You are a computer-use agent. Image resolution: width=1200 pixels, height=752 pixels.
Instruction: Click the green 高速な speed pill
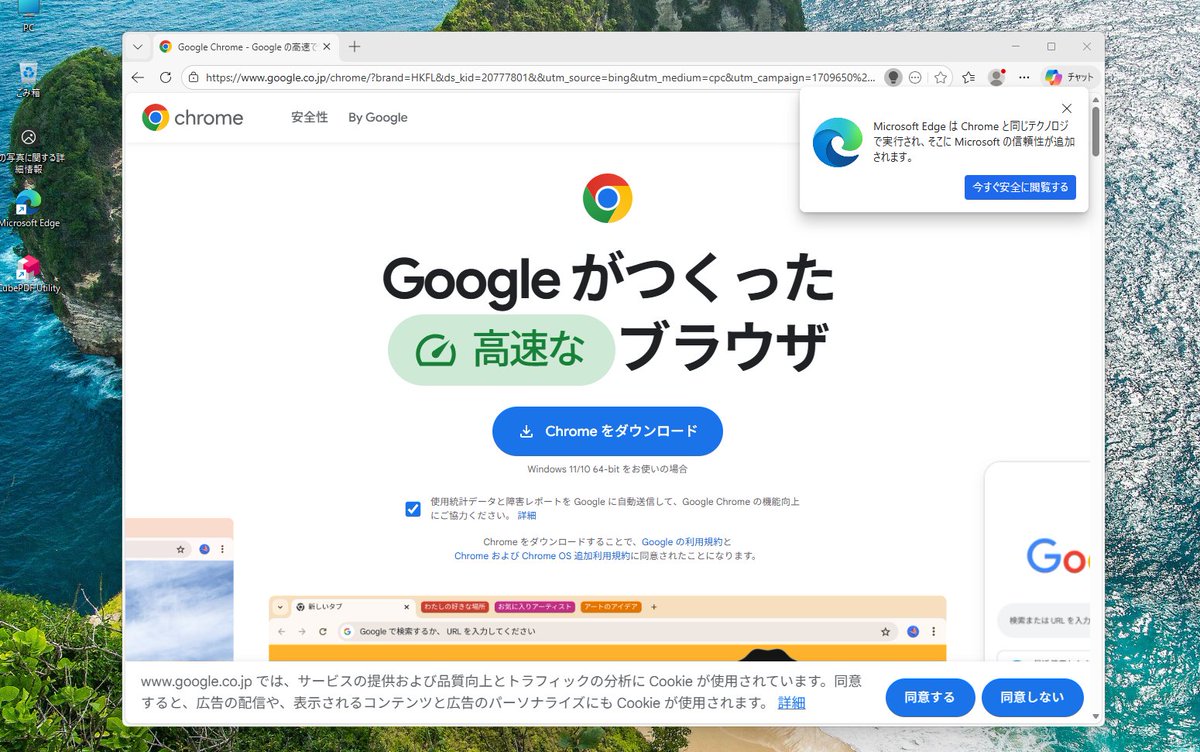point(501,350)
